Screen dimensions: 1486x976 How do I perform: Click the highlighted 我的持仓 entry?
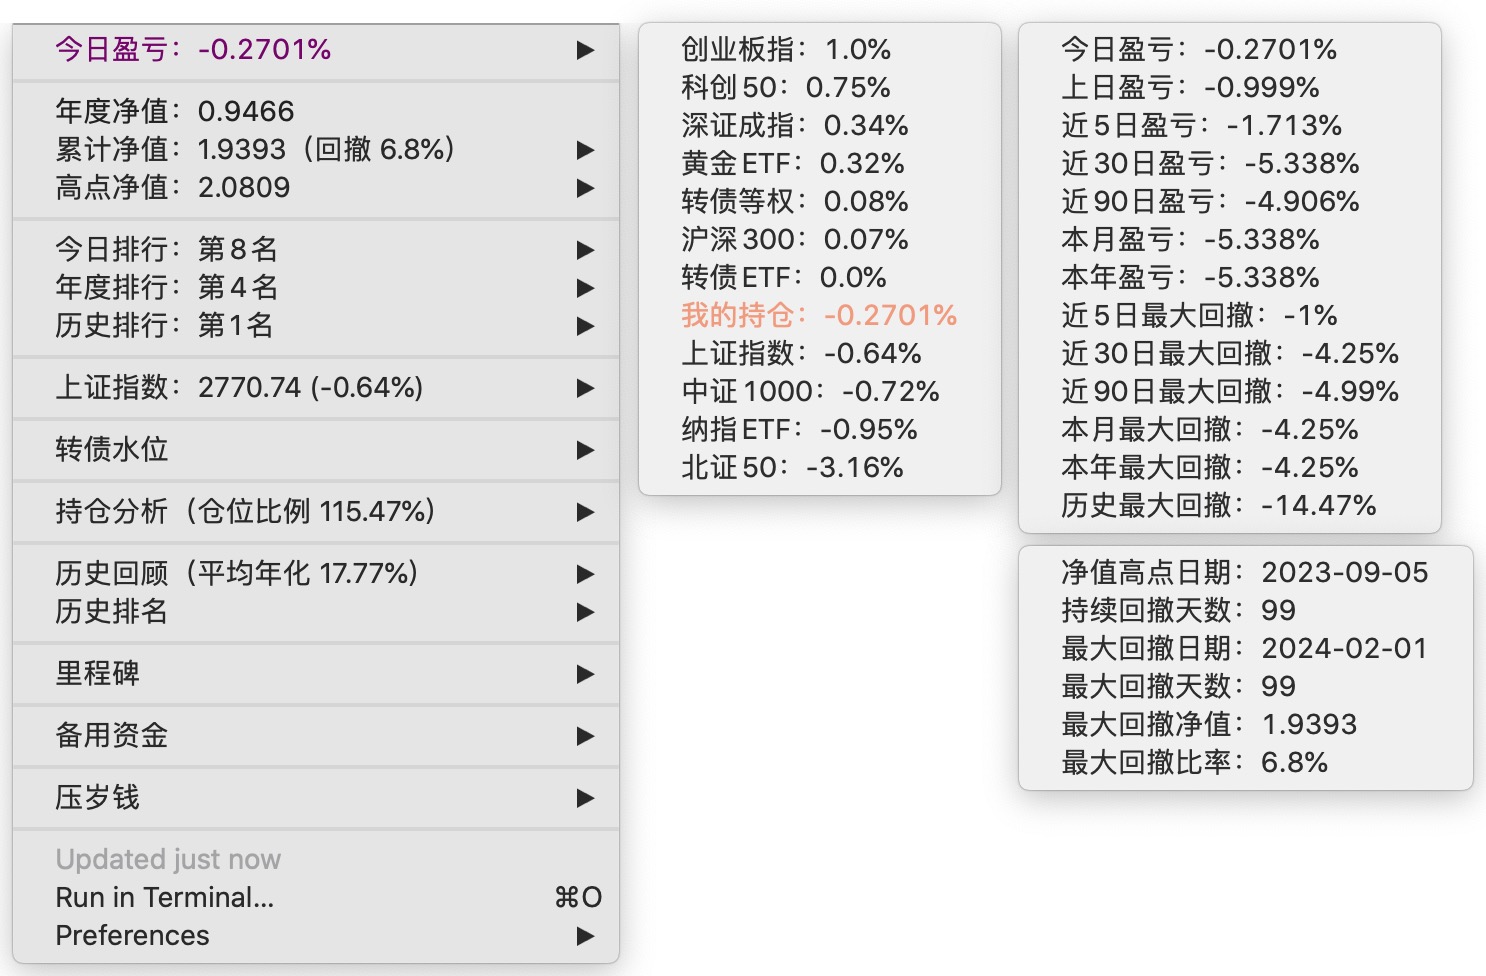(818, 315)
